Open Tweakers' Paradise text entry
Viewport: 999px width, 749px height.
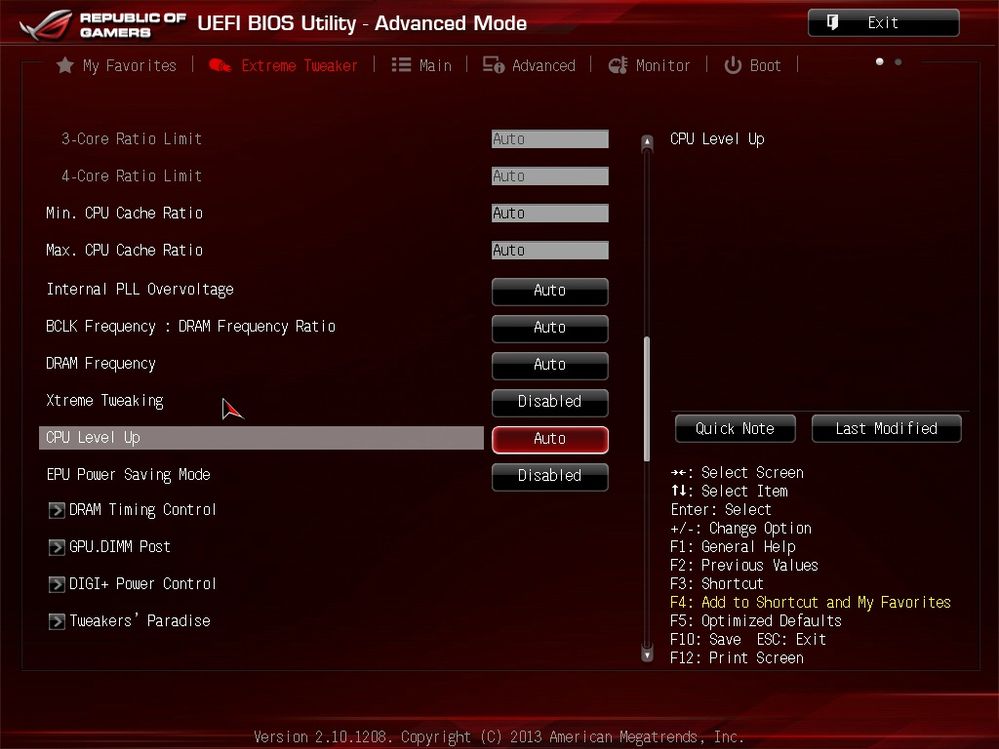click(x=140, y=620)
